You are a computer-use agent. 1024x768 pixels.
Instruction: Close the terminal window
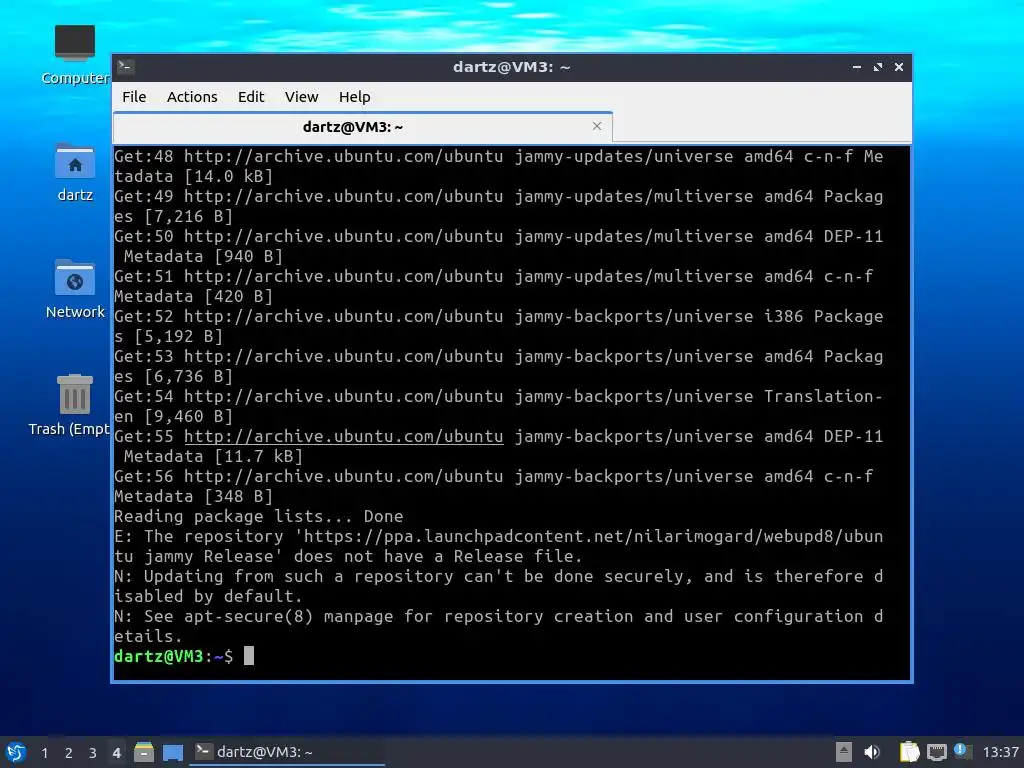tap(899, 67)
